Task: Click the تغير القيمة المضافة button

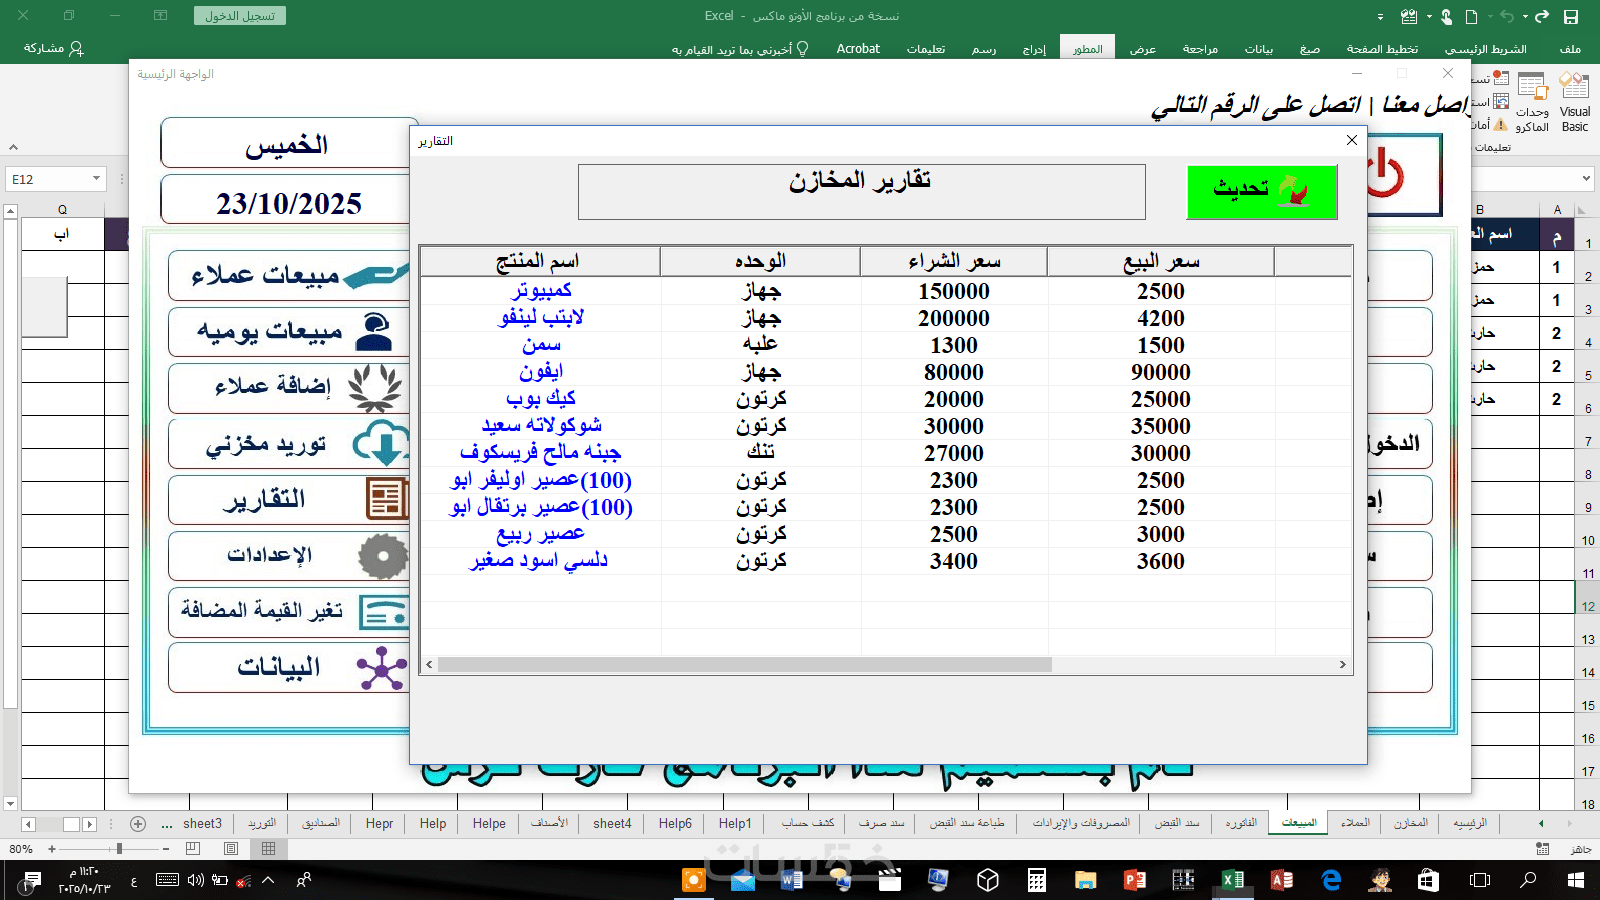Action: (290, 611)
